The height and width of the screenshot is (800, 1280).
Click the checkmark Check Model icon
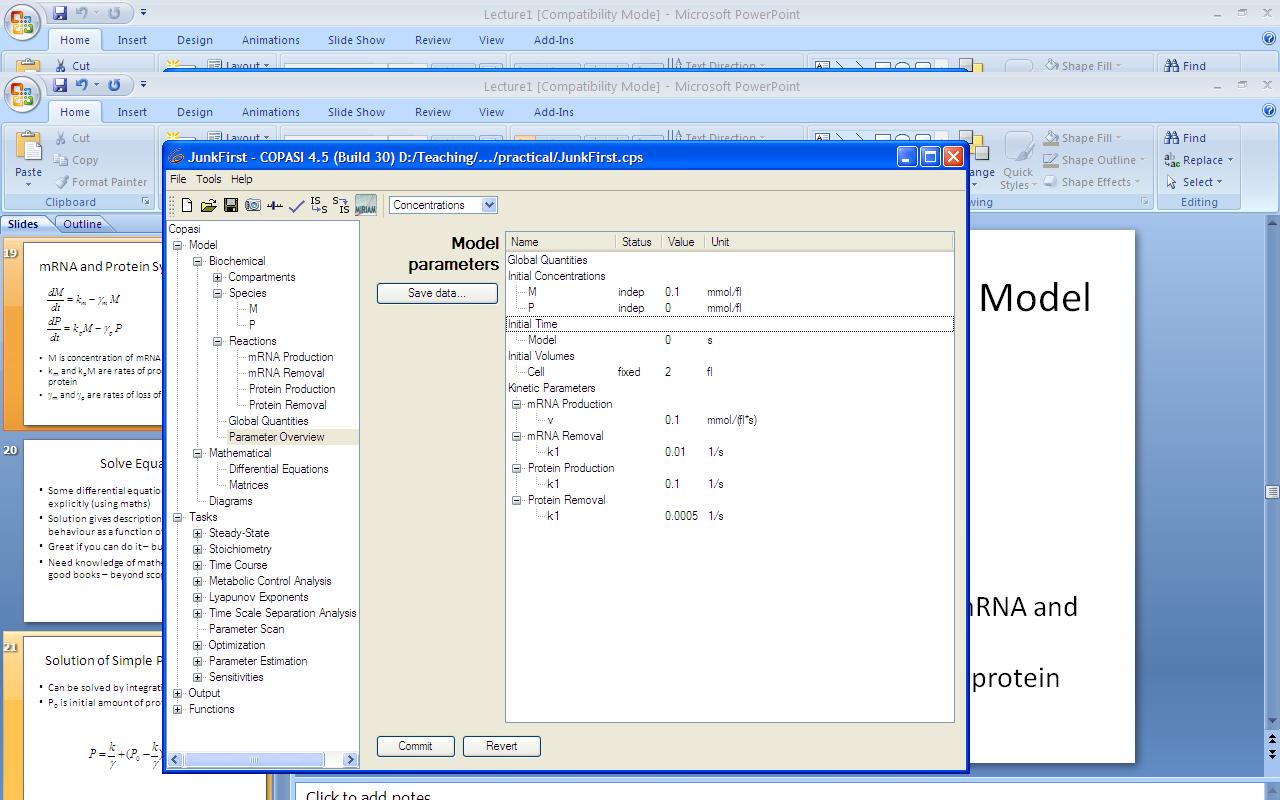[296, 206]
